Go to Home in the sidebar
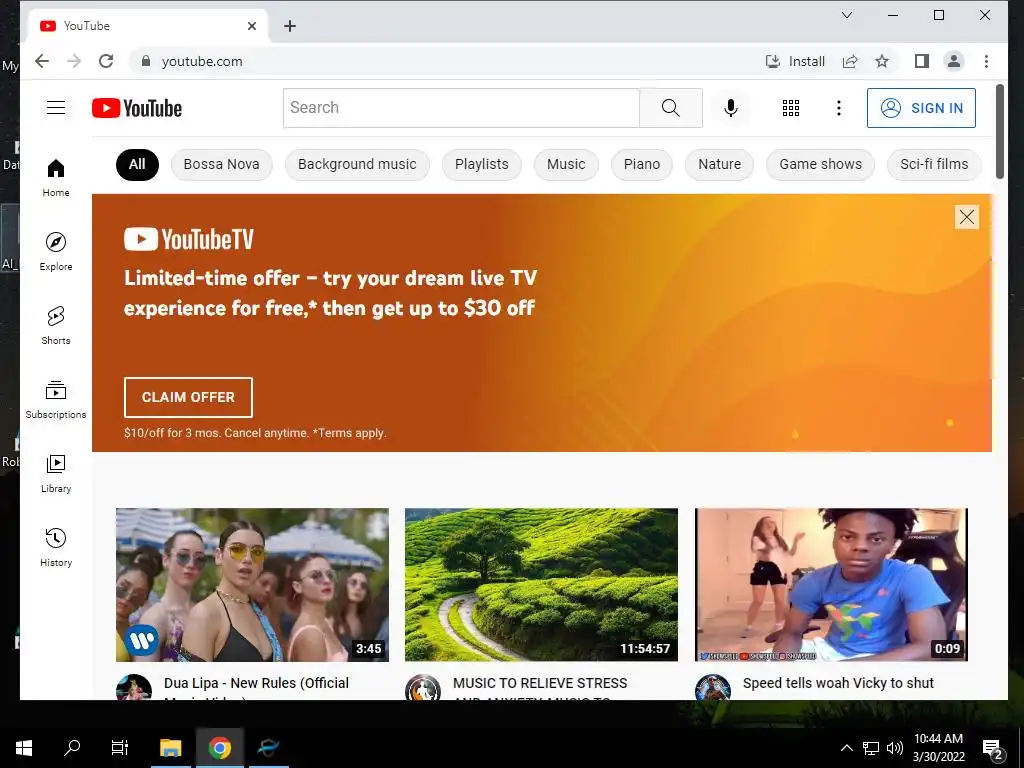 point(56,178)
